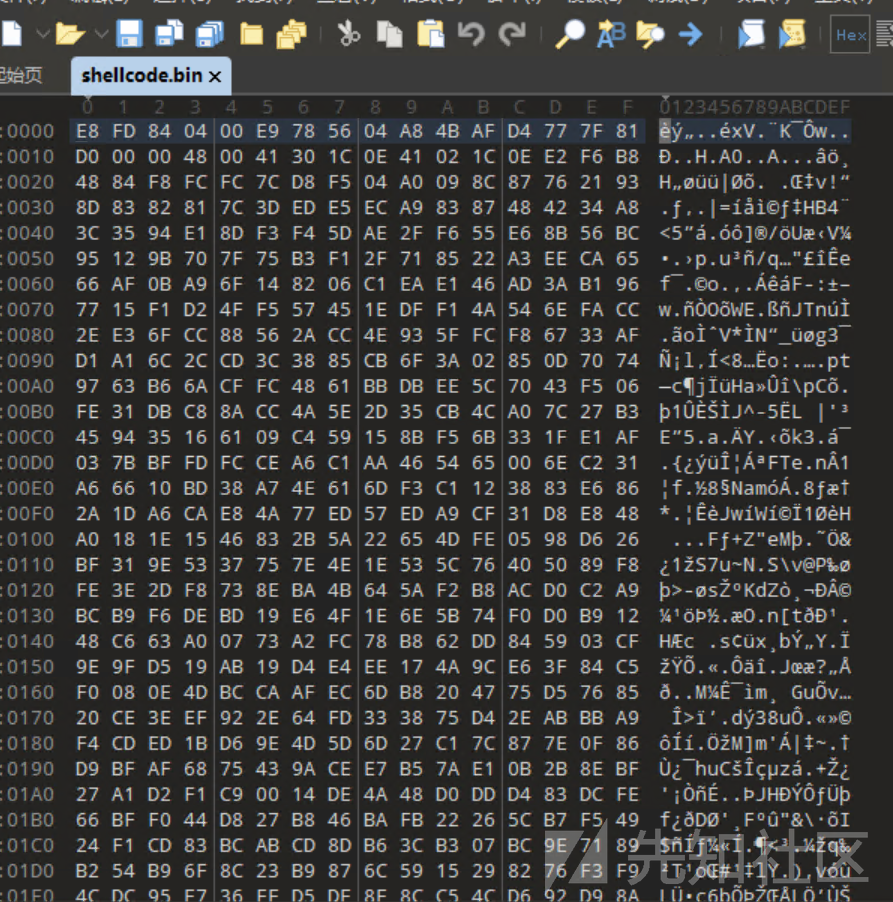Undo the last edit
This screenshot has height=902, width=893.
[471, 34]
